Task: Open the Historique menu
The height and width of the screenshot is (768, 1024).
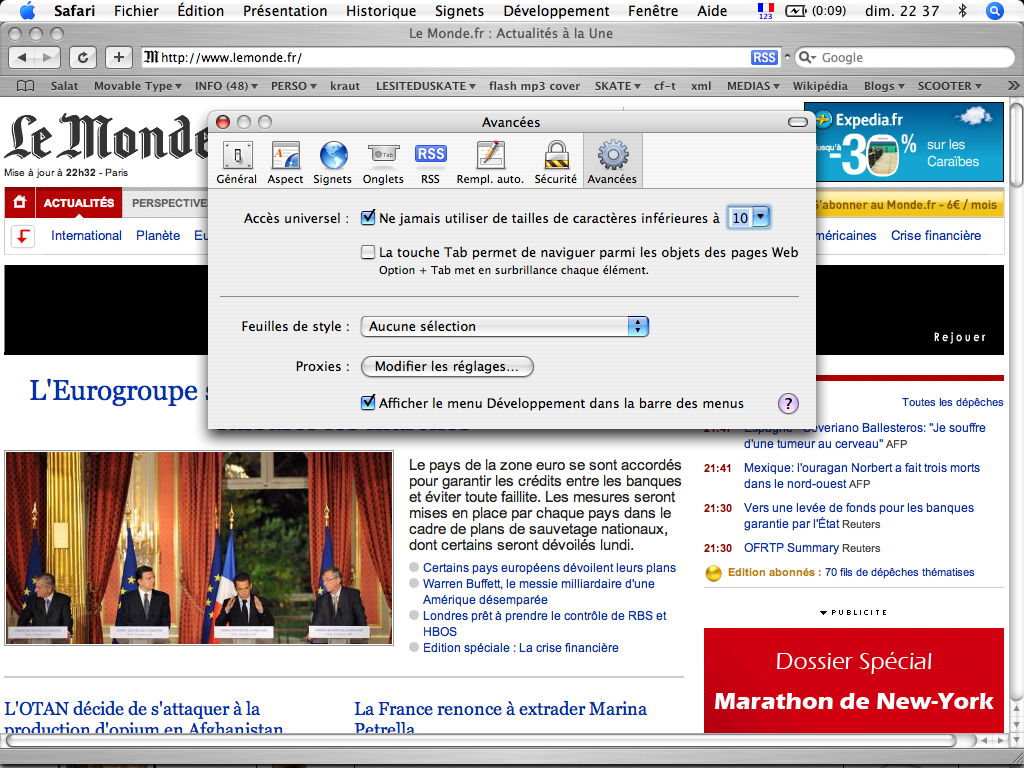Action: click(x=381, y=10)
